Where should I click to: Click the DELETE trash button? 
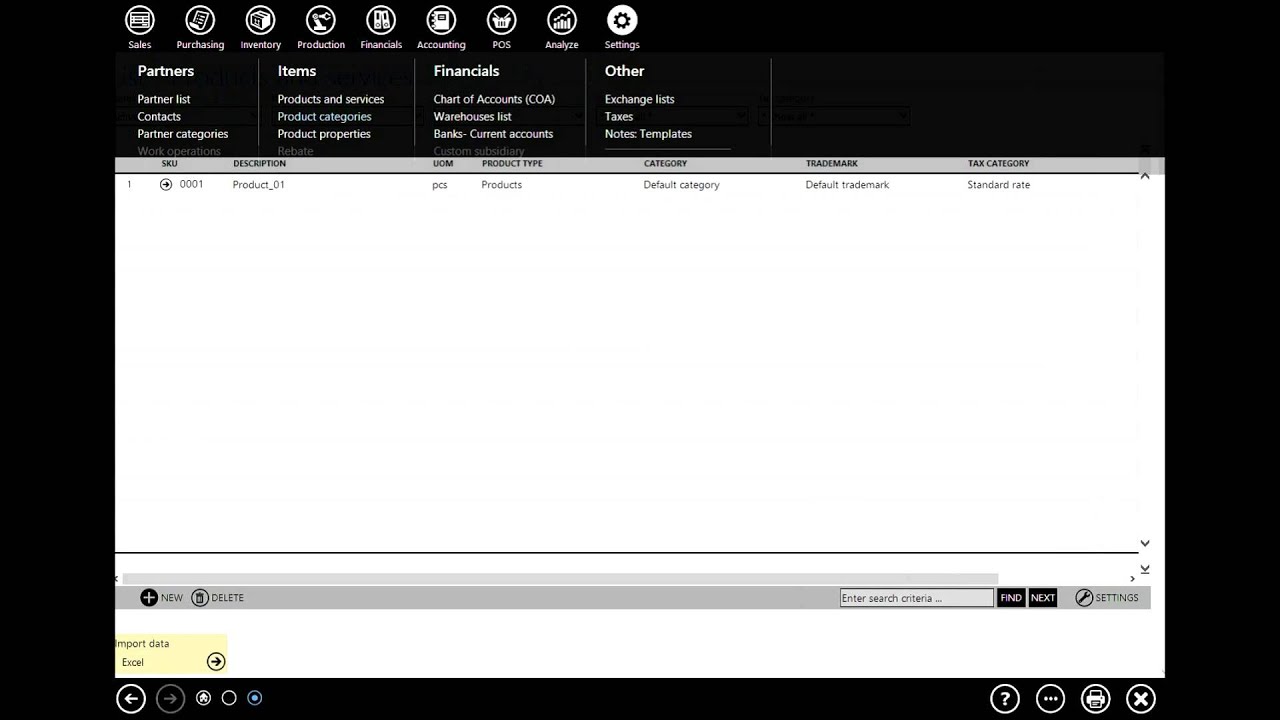pos(217,598)
